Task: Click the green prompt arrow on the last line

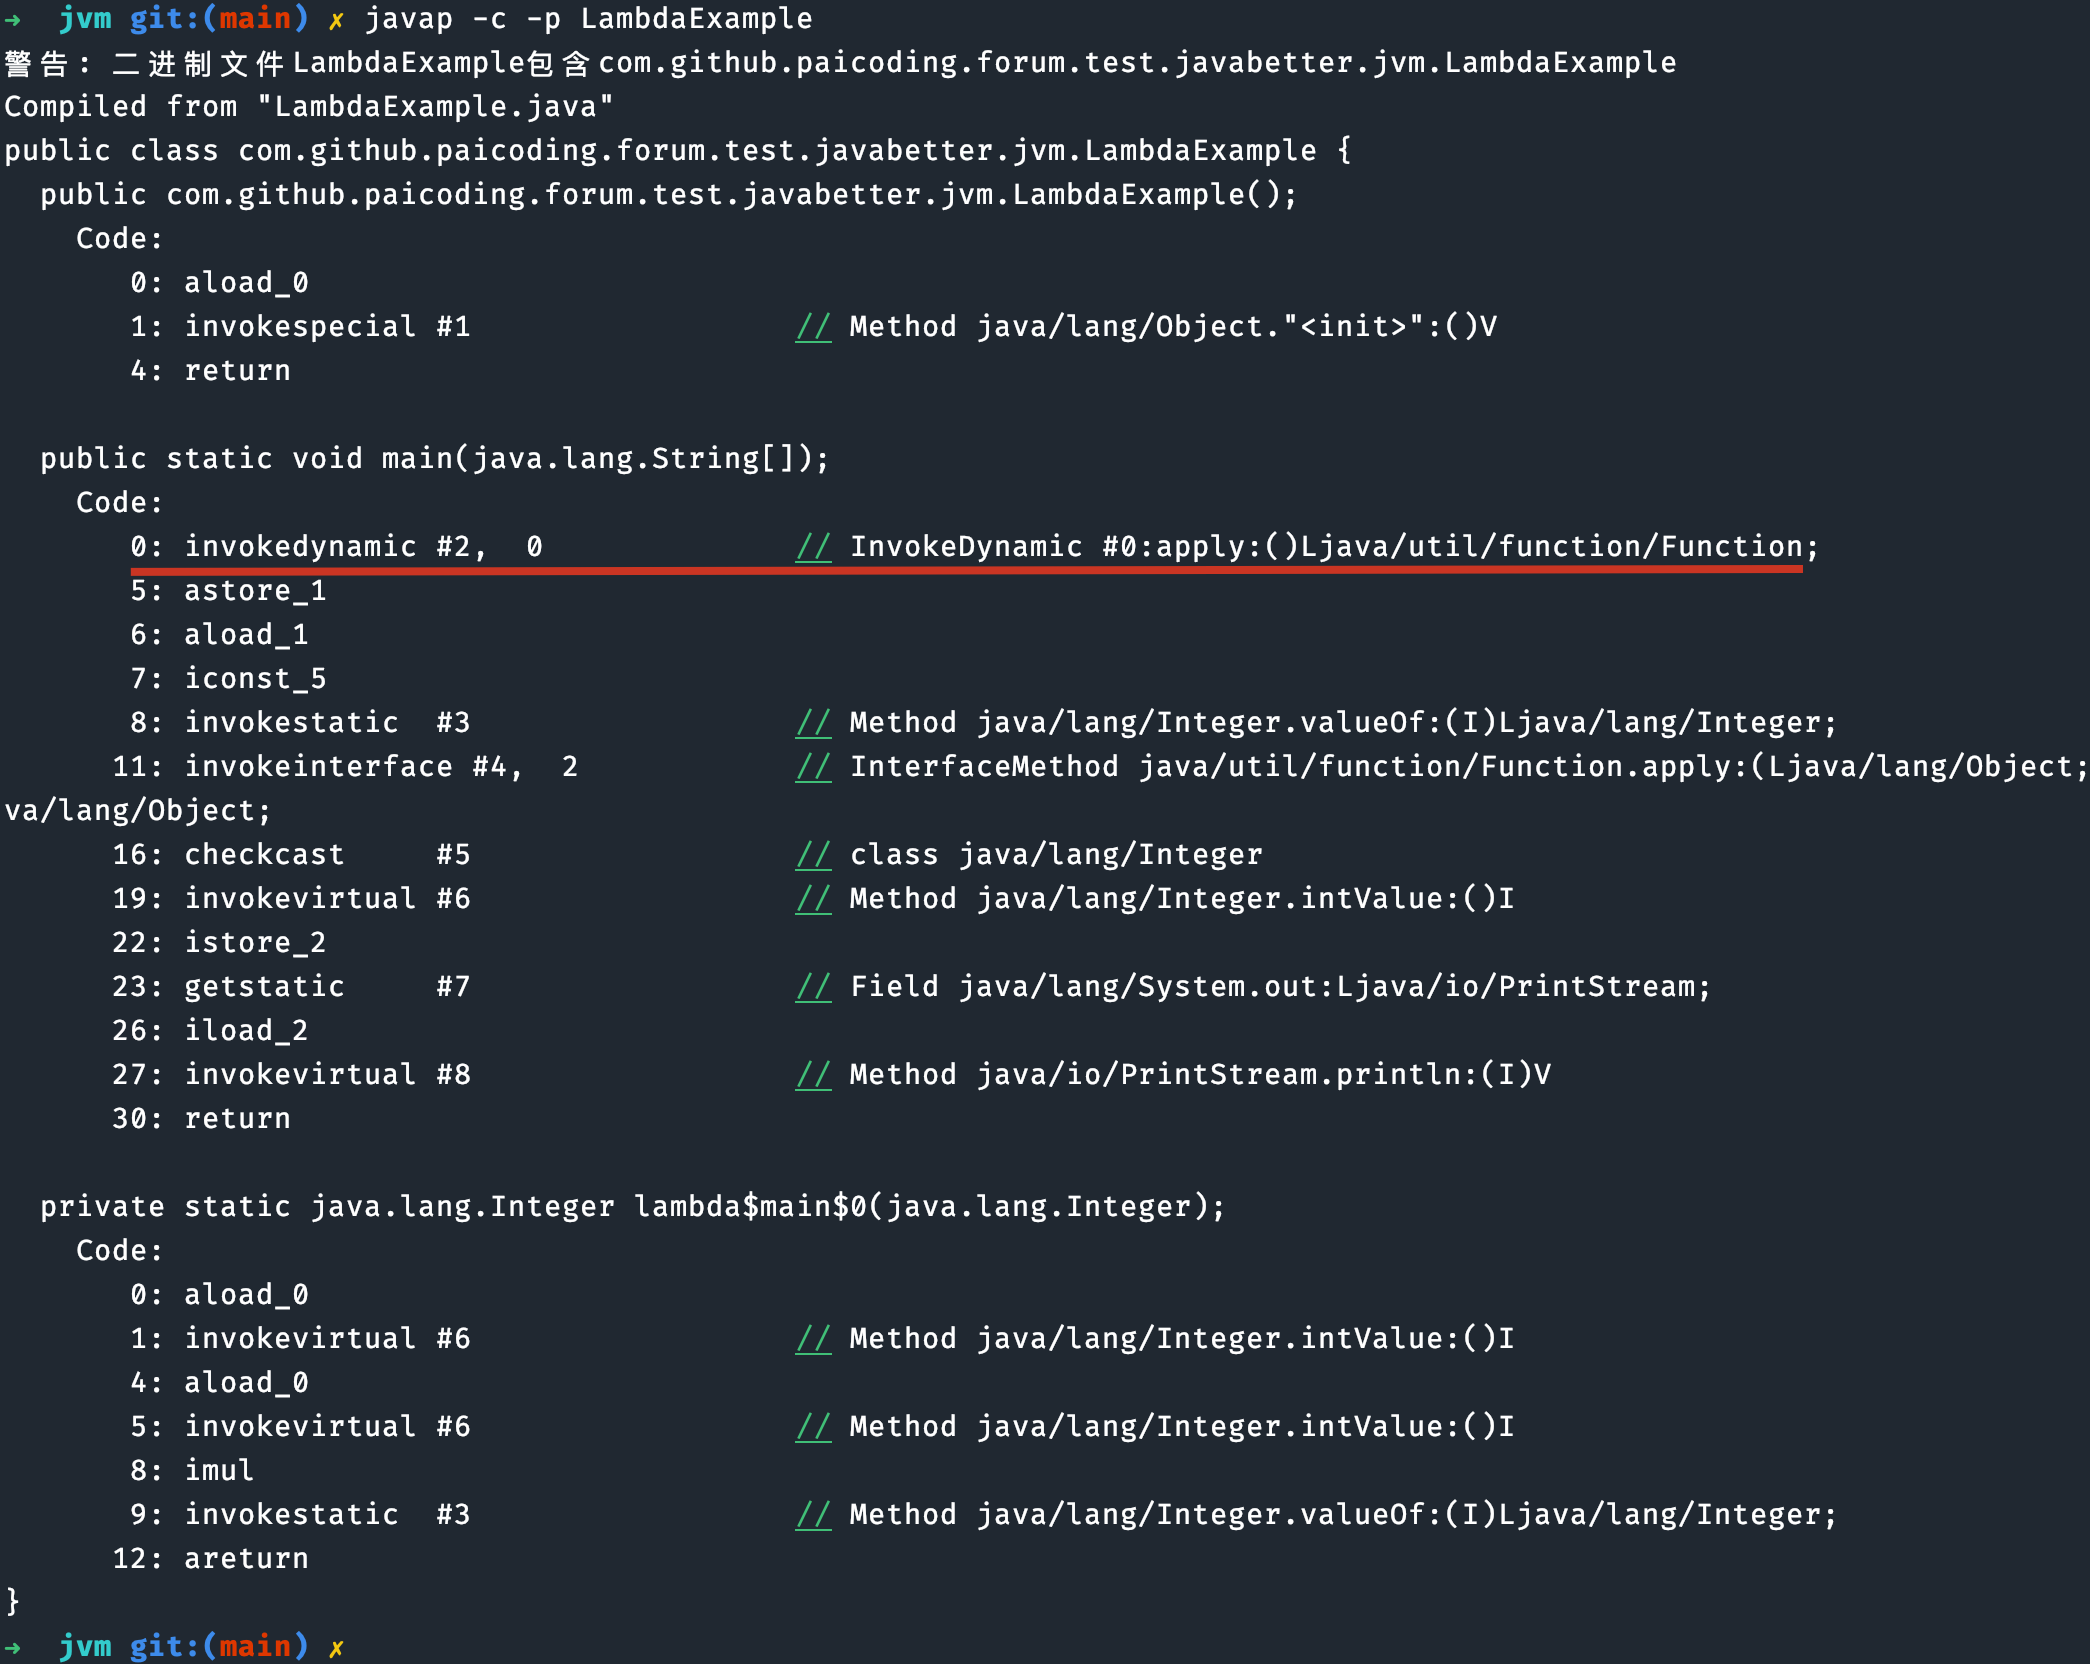Action: pos(13,1646)
